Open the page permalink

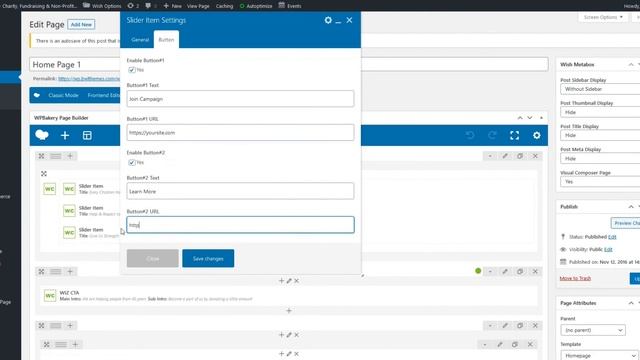[x=89, y=78]
